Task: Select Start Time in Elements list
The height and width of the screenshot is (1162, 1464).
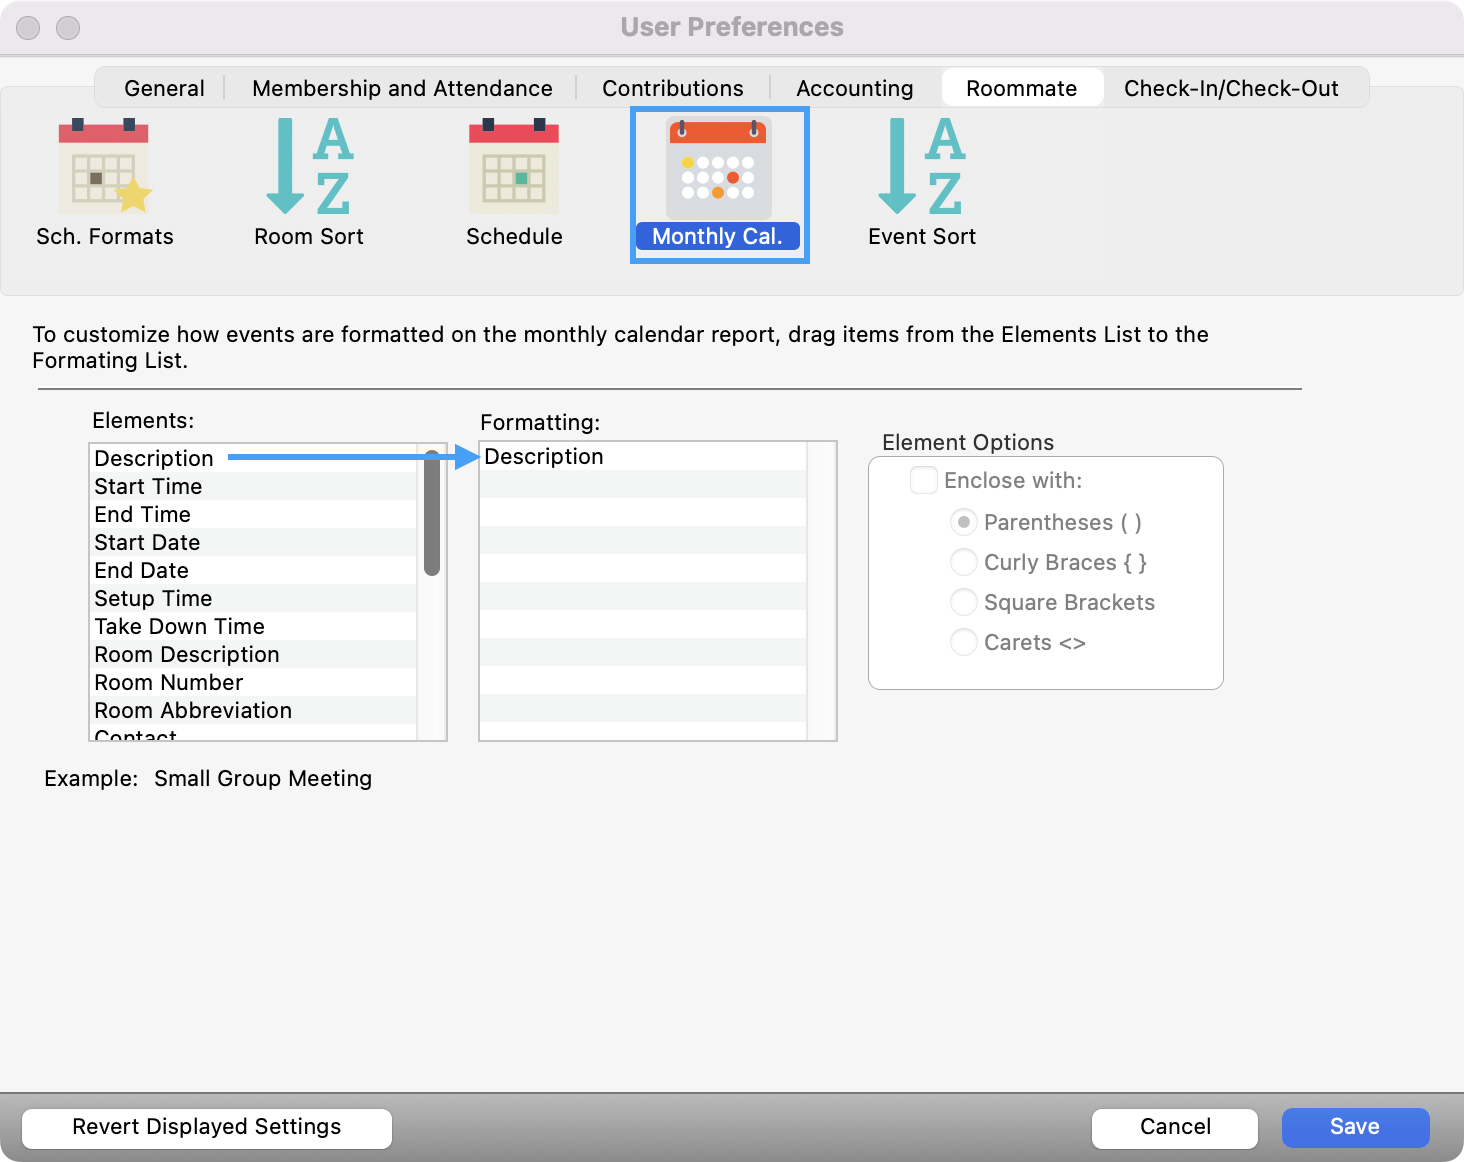Action: coord(148,487)
